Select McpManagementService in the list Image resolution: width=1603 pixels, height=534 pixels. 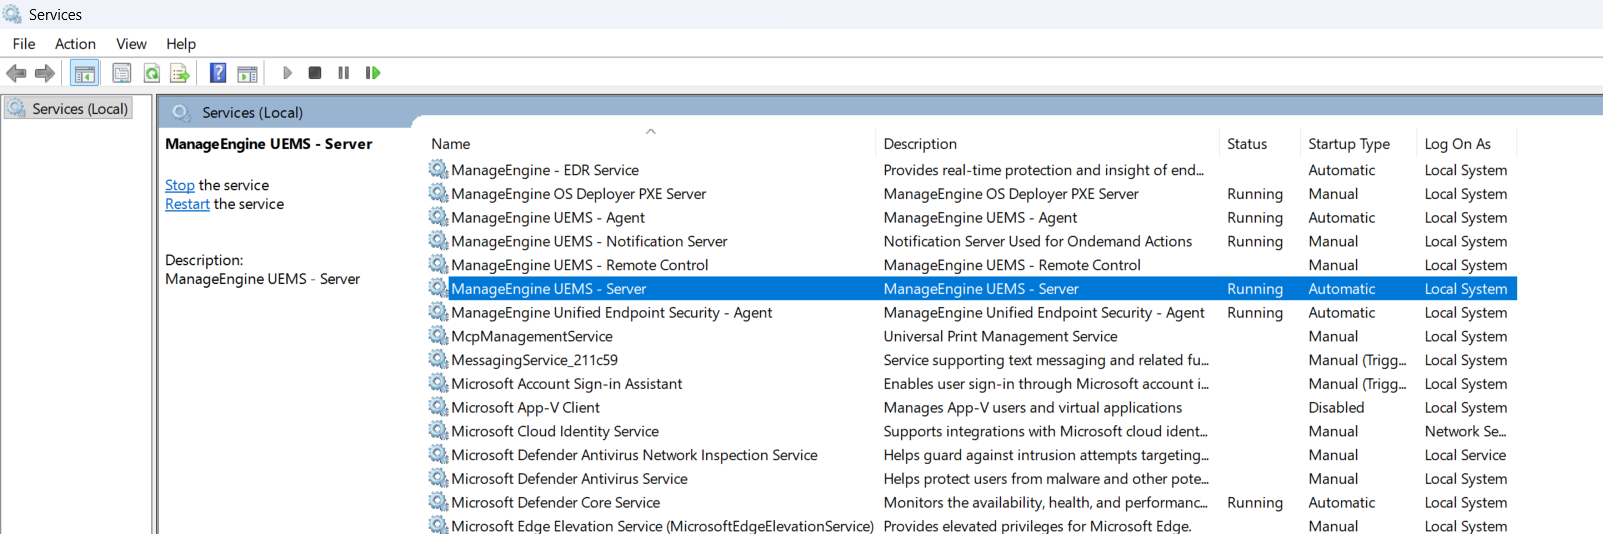click(x=532, y=337)
